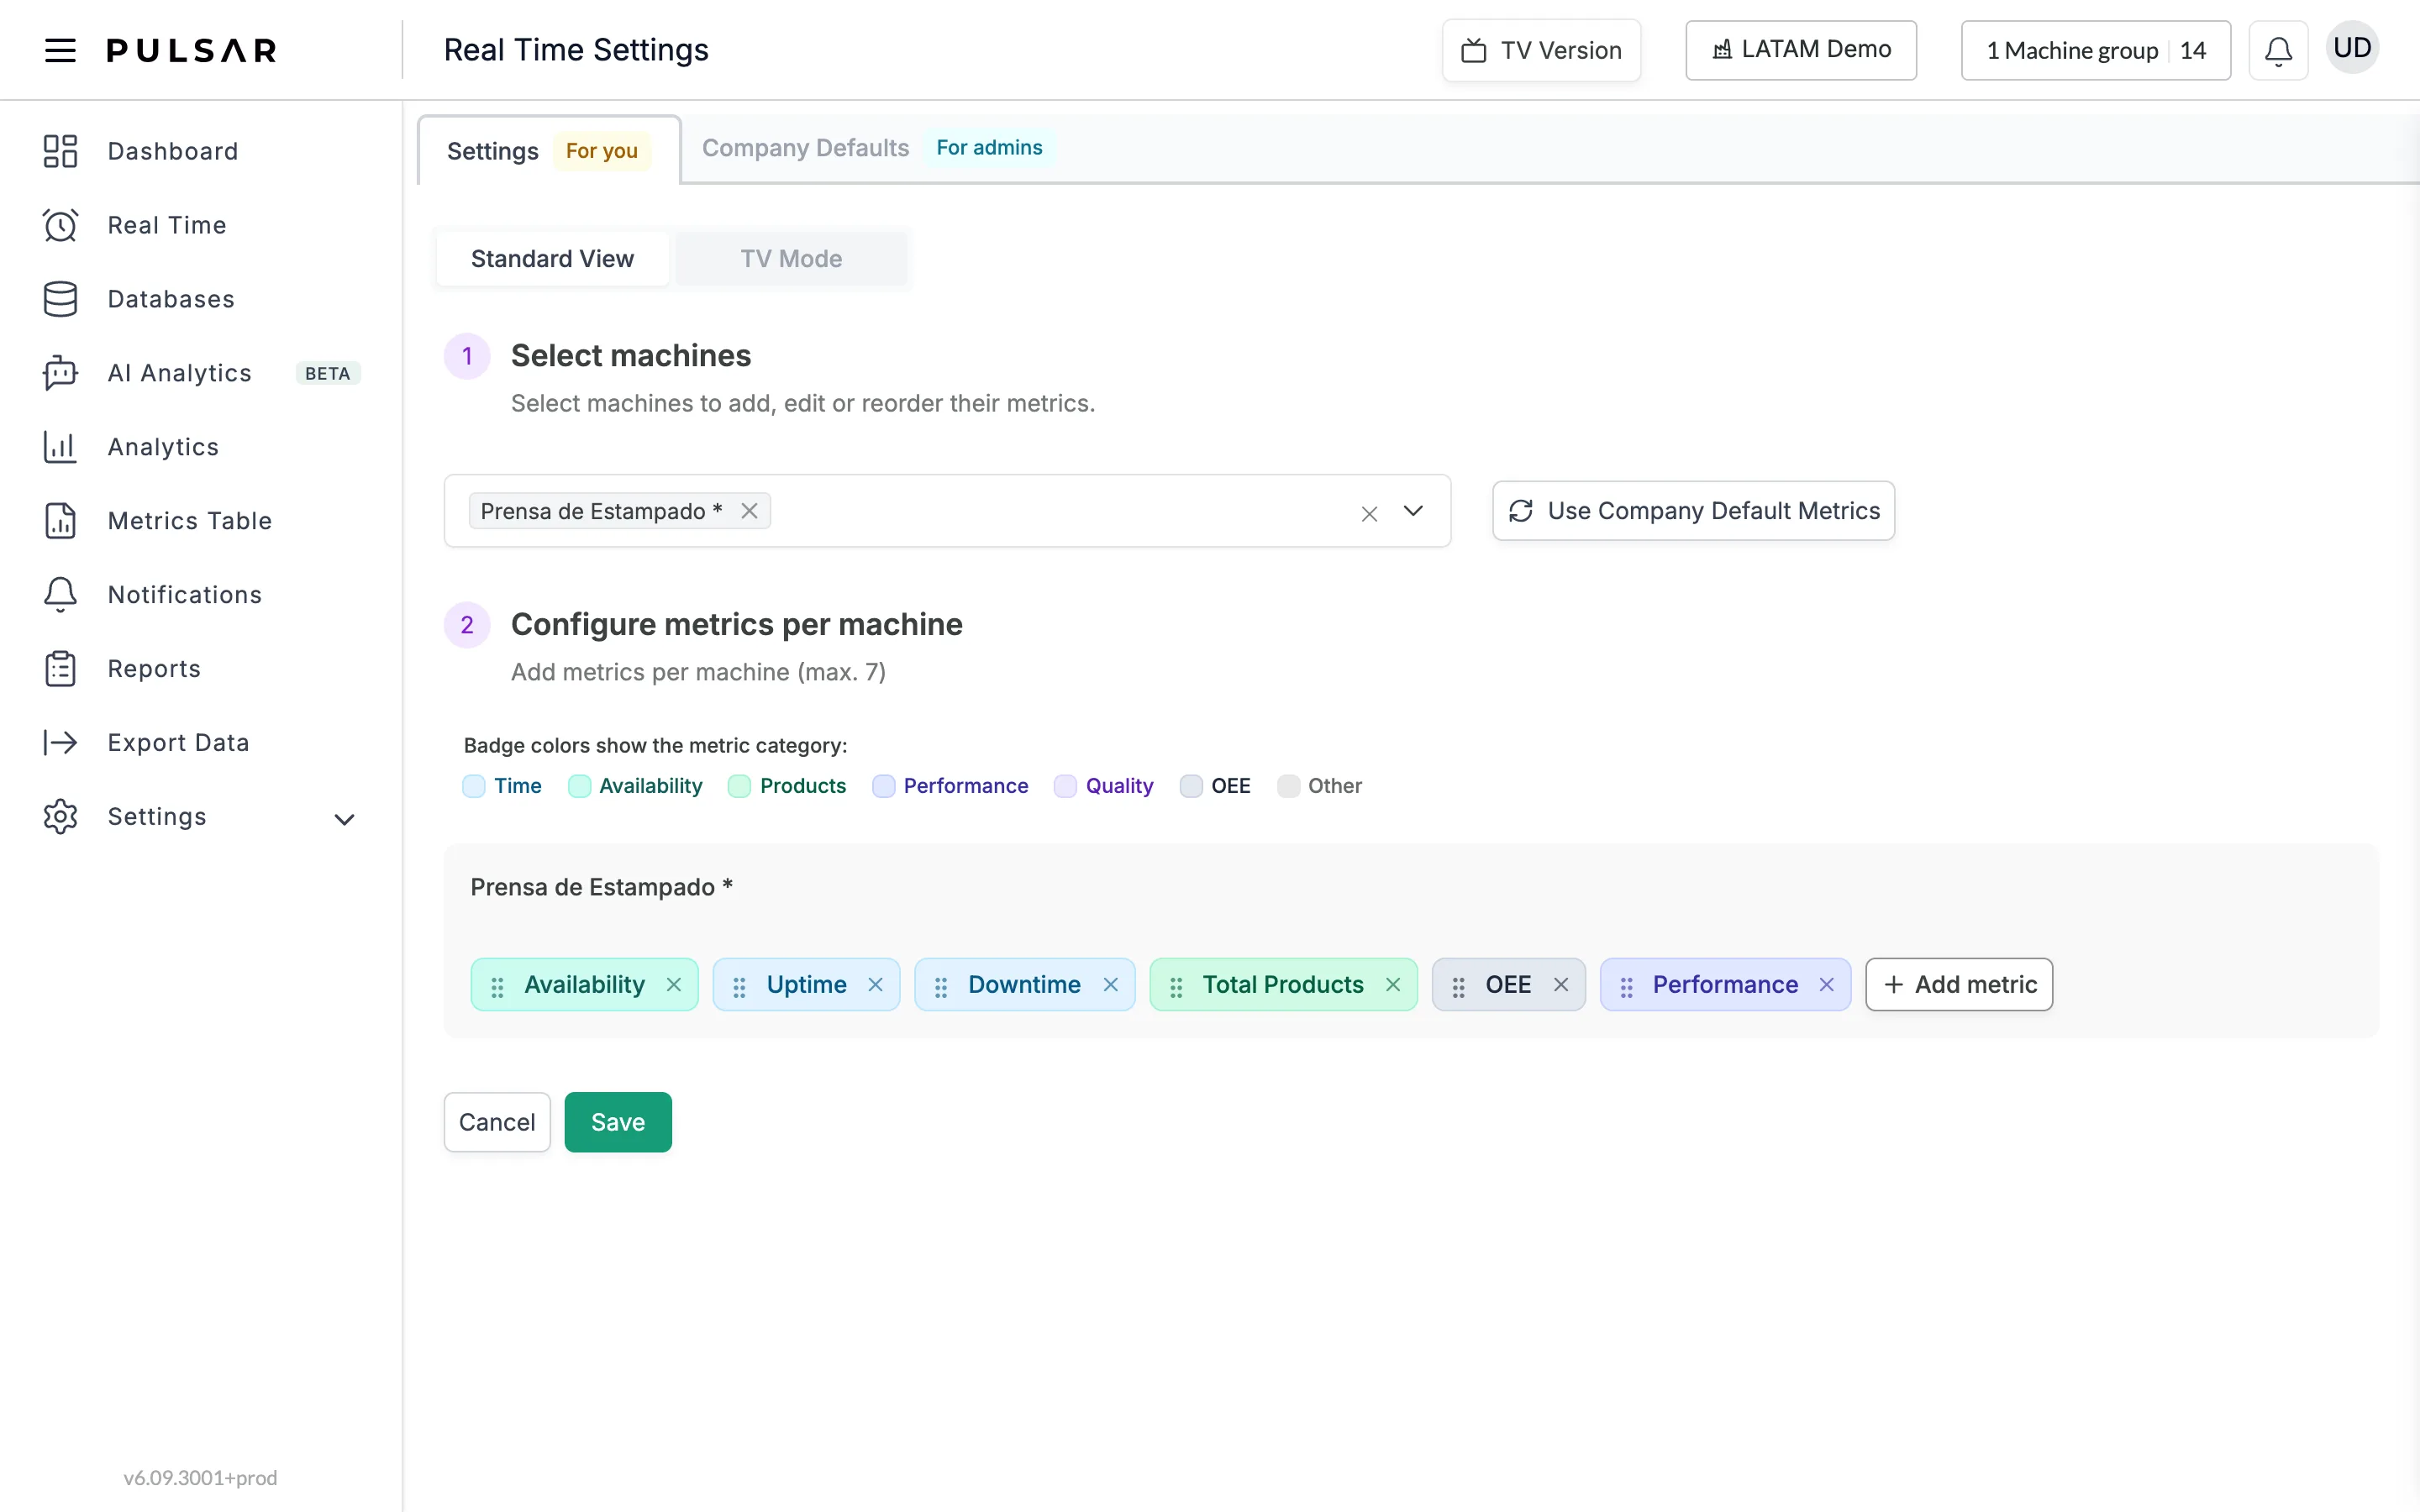Click the Reports clipboard icon

[60, 669]
